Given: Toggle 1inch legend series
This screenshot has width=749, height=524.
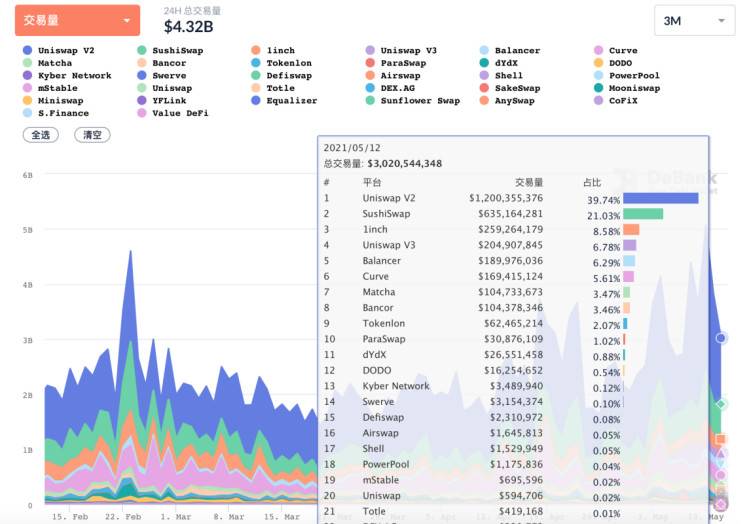Looking at the screenshot, I should (273, 50).
